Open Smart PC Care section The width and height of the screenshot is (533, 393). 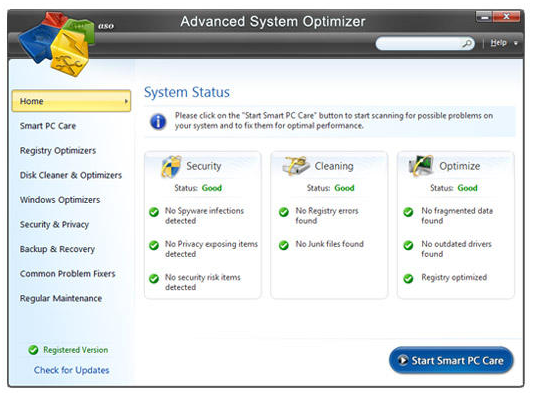coord(48,126)
